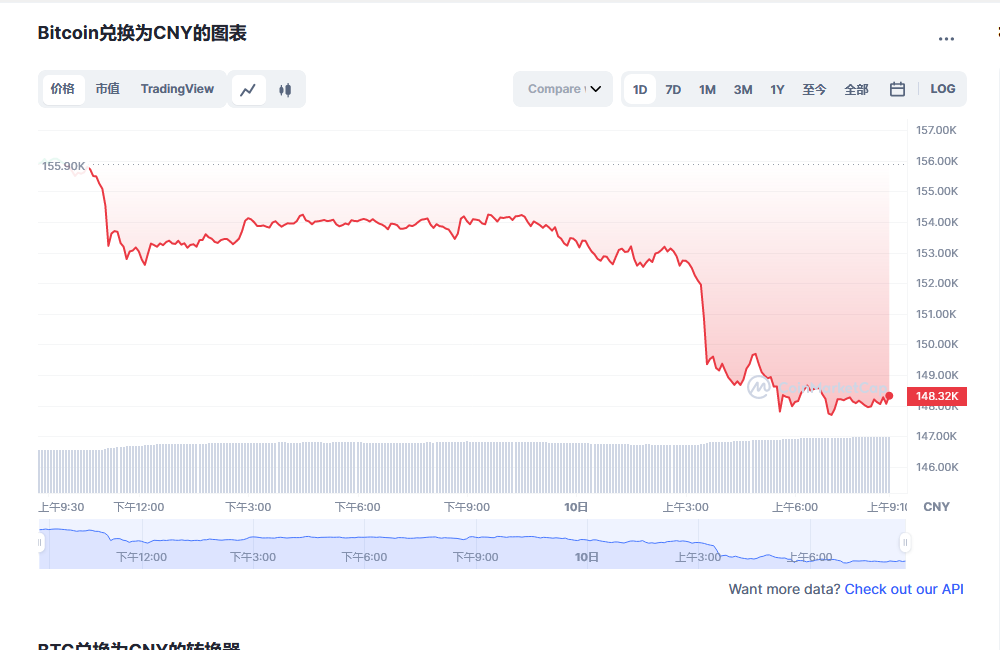Viewport: 1000px width, 650px height.
Task: Select the 全部 time range
Action: coord(857,89)
